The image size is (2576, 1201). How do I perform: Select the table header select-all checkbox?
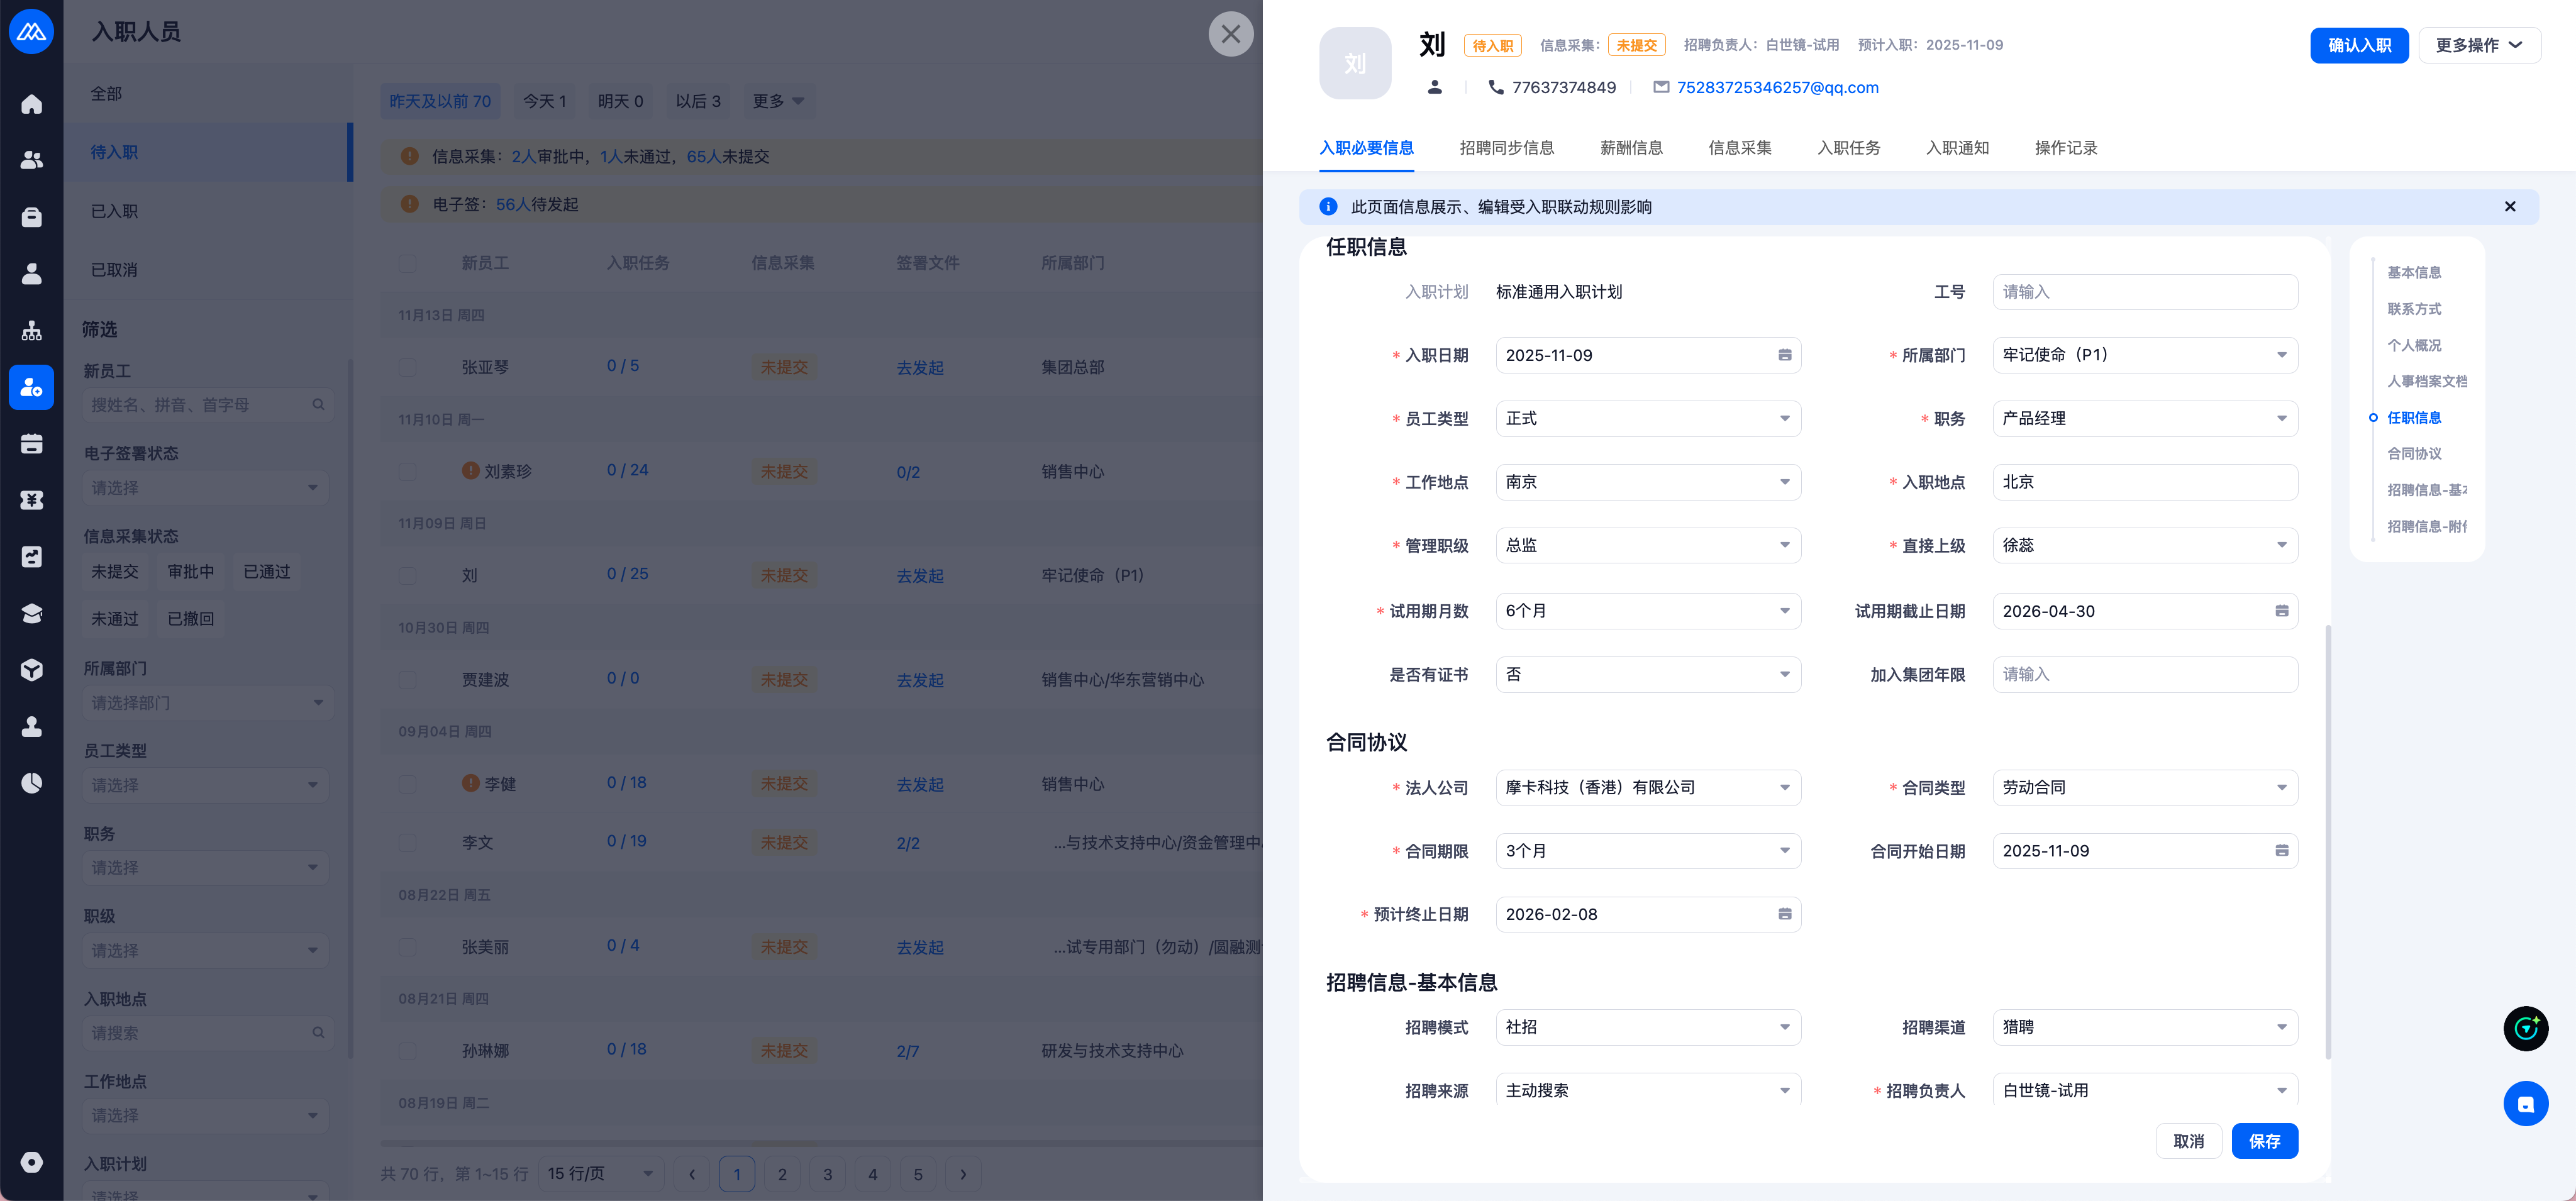(x=408, y=263)
